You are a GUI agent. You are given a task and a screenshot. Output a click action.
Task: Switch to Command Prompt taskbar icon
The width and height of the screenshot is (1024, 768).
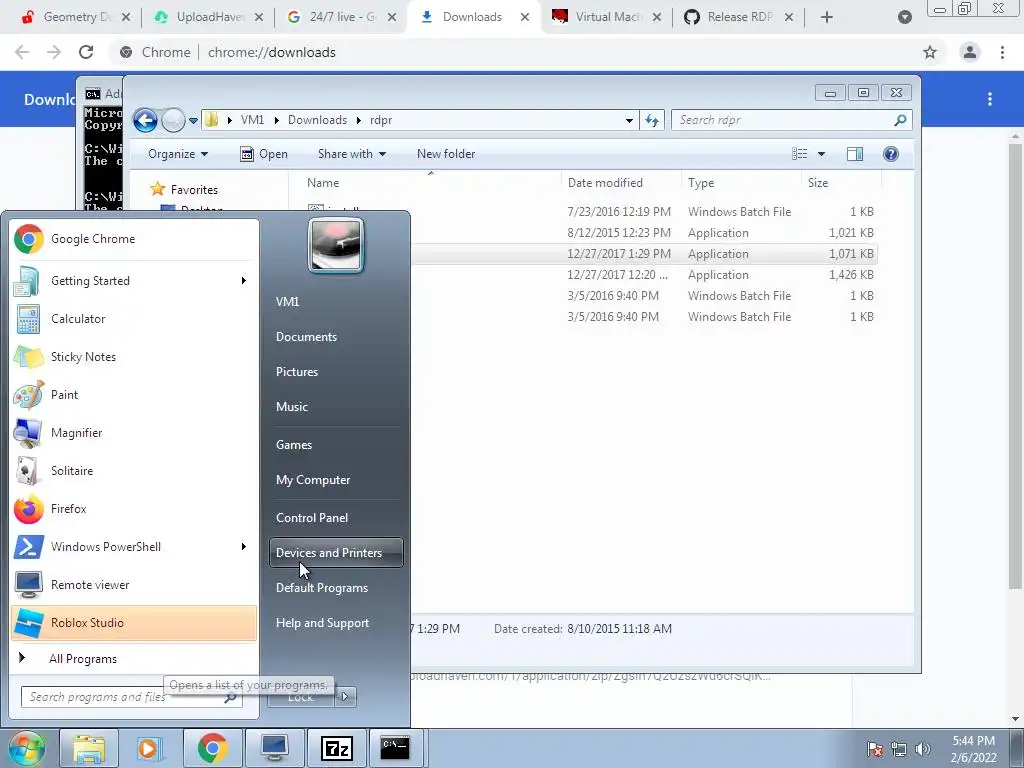pos(396,748)
